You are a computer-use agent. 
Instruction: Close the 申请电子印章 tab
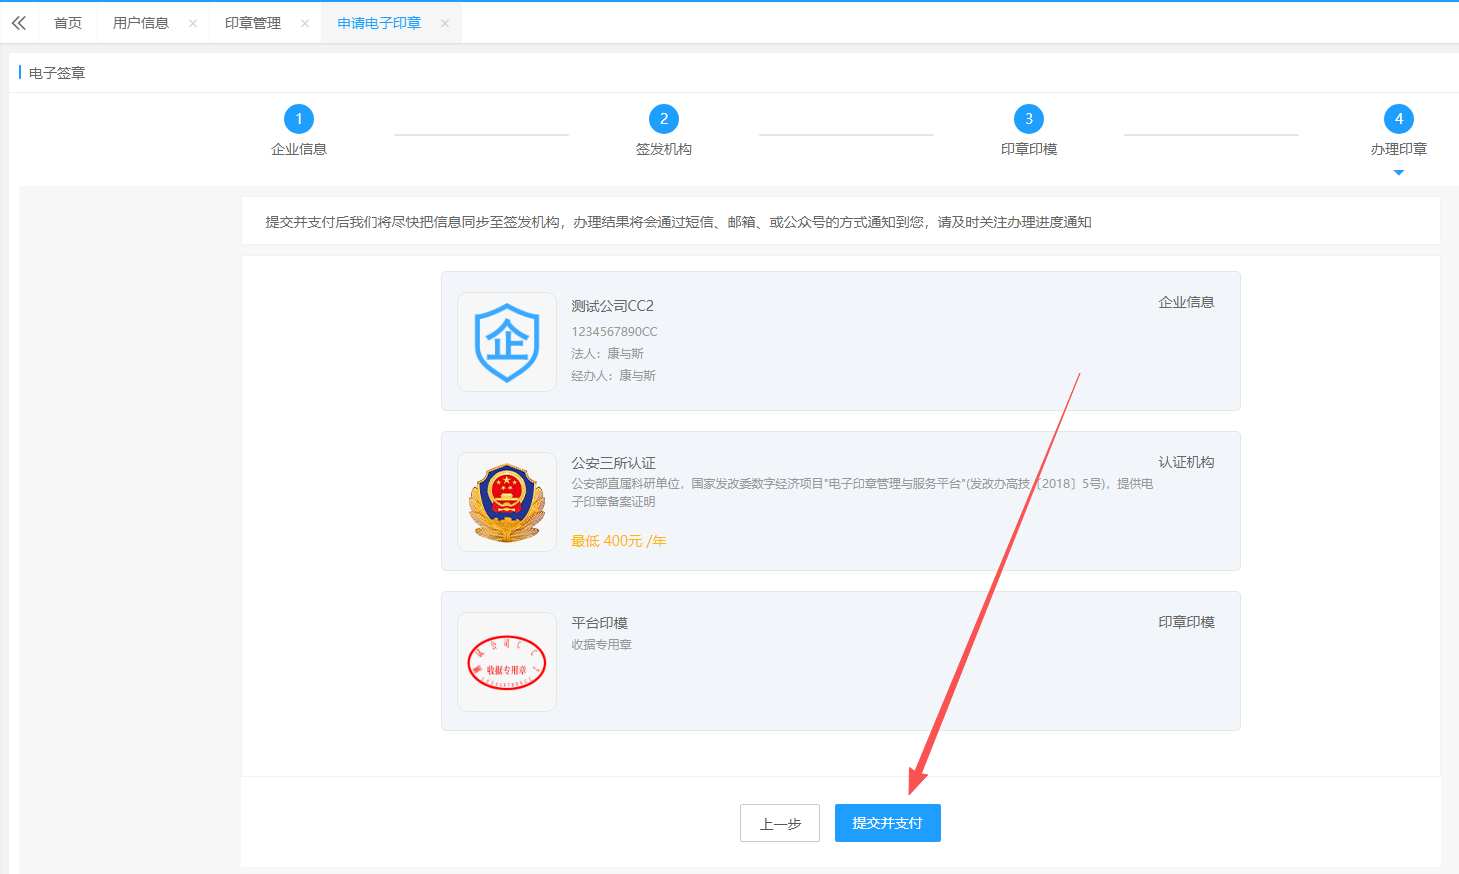(445, 23)
